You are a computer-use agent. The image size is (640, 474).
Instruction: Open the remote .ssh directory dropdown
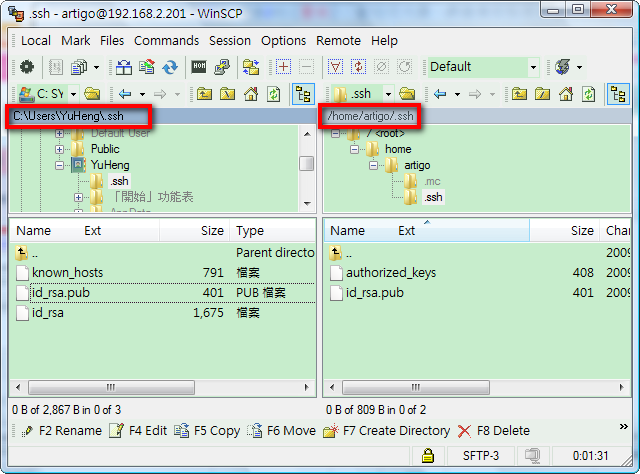click(388, 94)
